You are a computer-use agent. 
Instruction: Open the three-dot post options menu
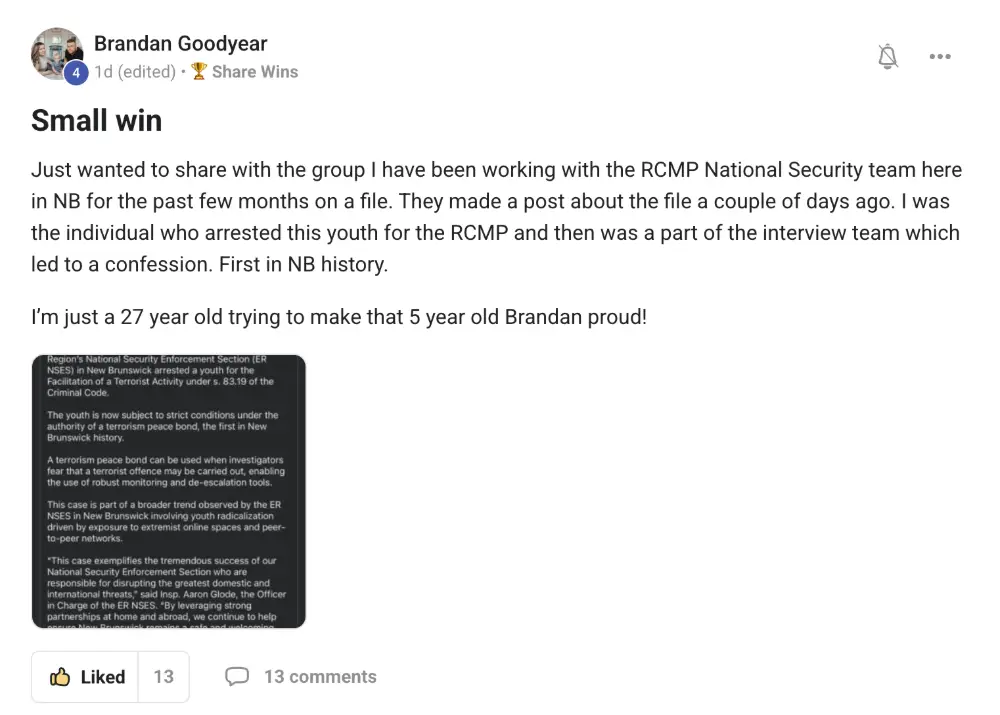(x=939, y=57)
